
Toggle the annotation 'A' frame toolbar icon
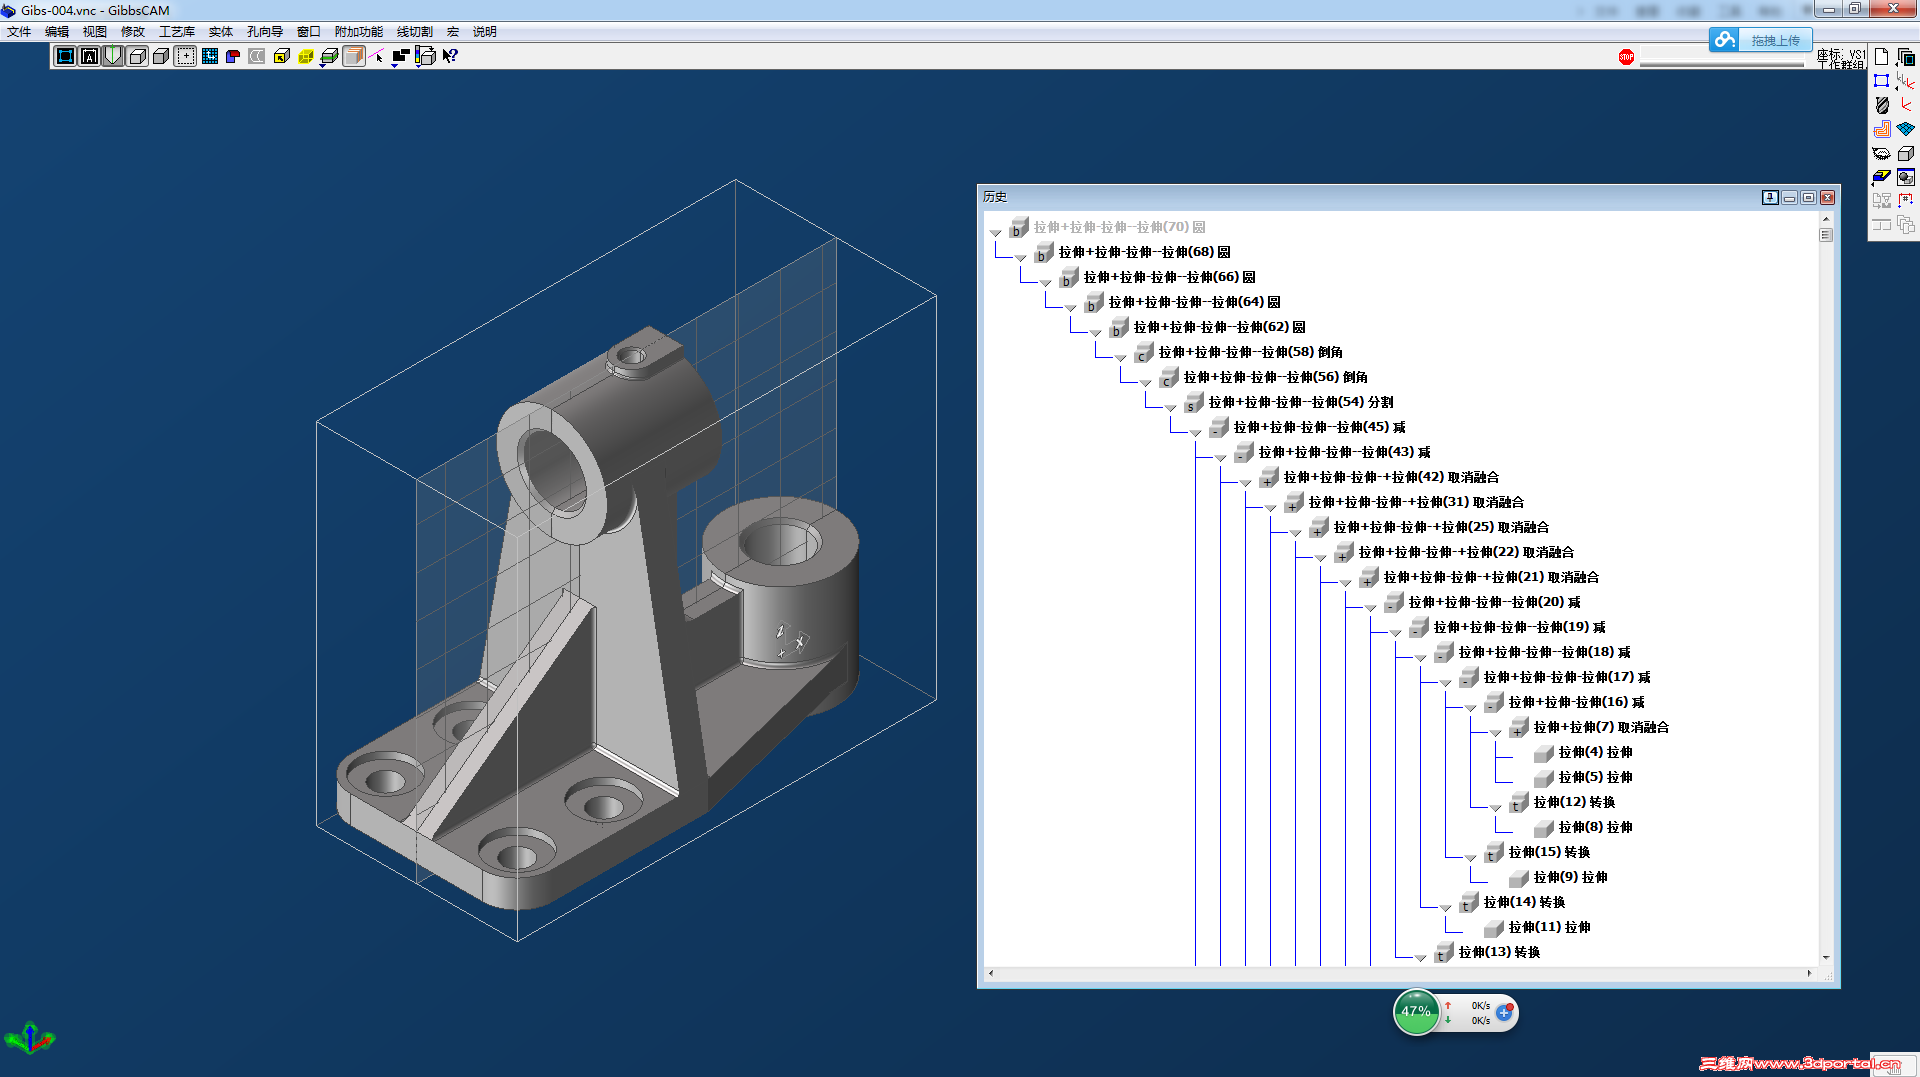[x=89, y=56]
